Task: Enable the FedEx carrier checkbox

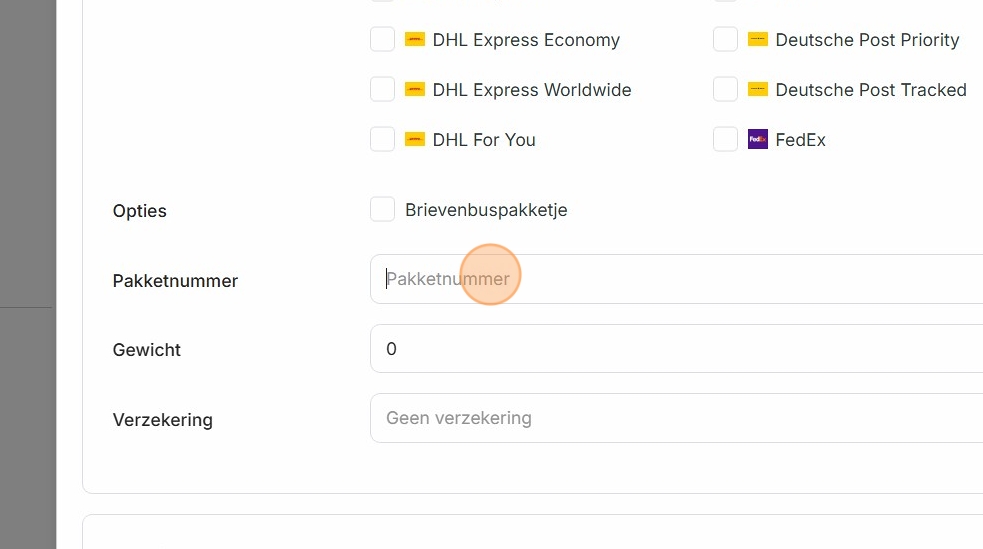Action: (x=725, y=140)
